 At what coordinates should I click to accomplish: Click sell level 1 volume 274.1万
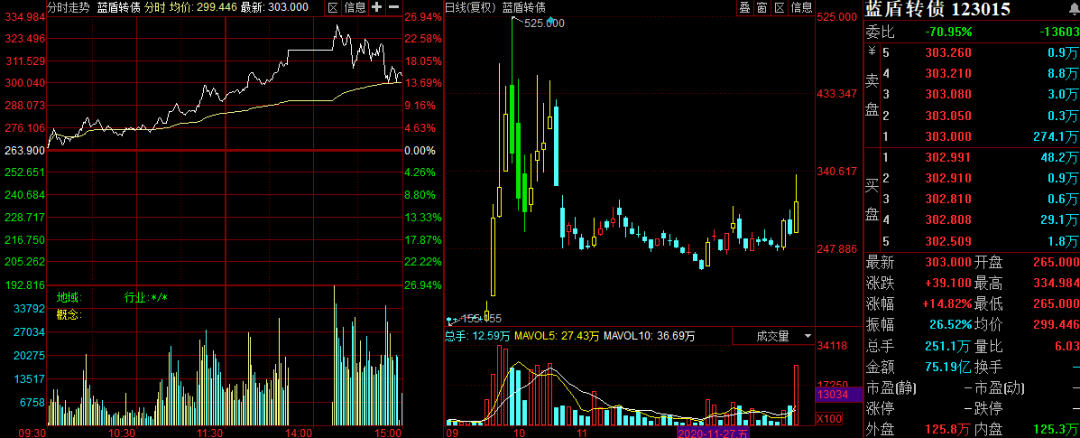tap(1055, 136)
